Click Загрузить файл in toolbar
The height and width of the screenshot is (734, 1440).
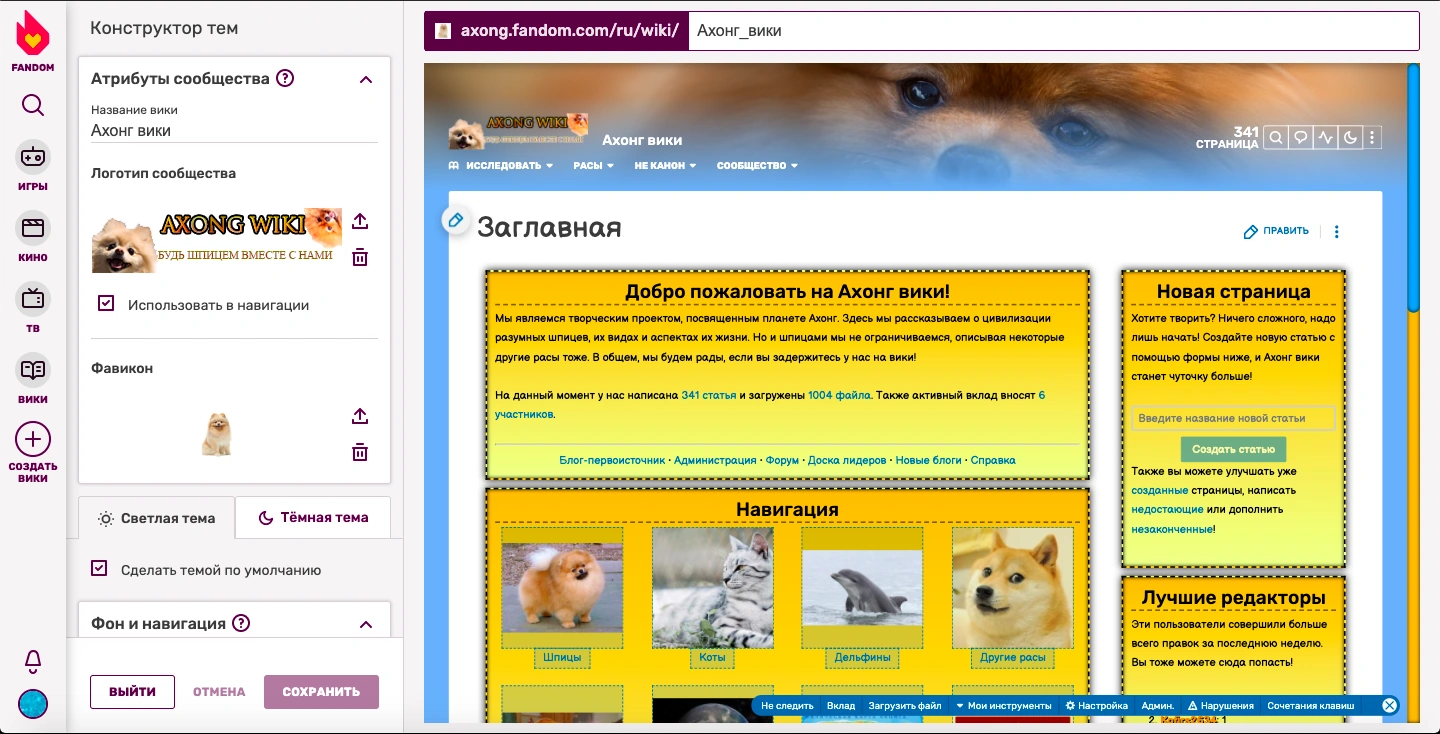(905, 705)
